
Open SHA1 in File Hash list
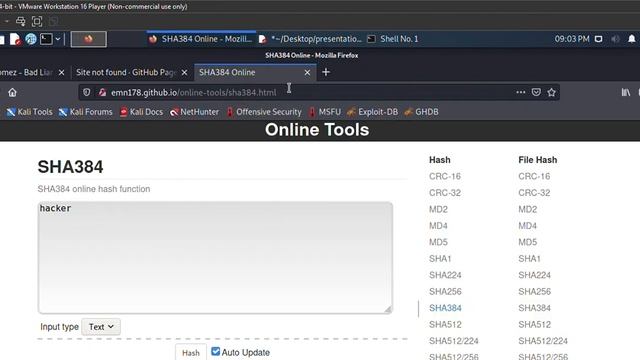529,259
